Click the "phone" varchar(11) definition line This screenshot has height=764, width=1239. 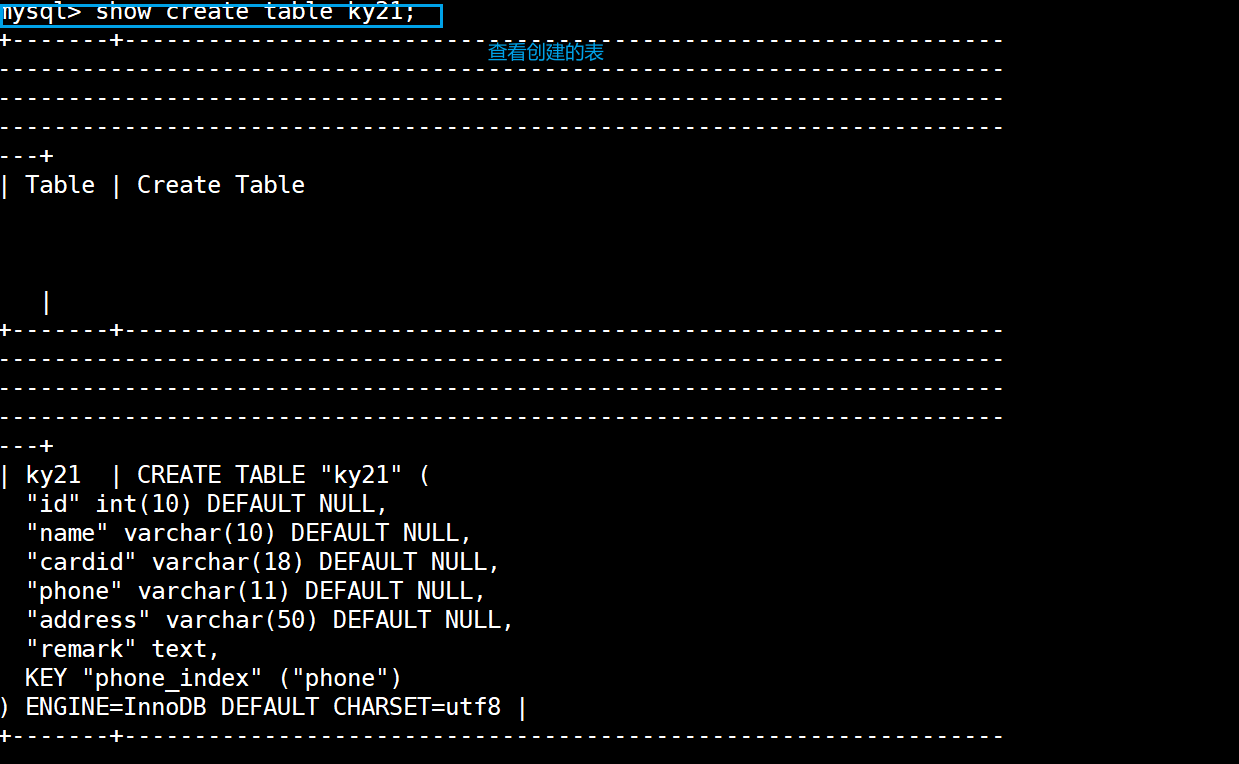[256, 591]
